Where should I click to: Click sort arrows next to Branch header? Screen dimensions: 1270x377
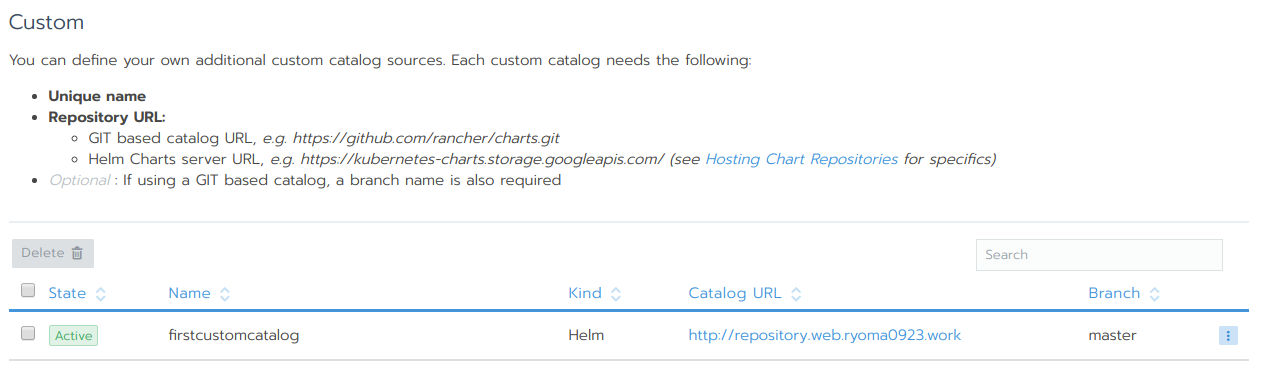pos(1155,294)
